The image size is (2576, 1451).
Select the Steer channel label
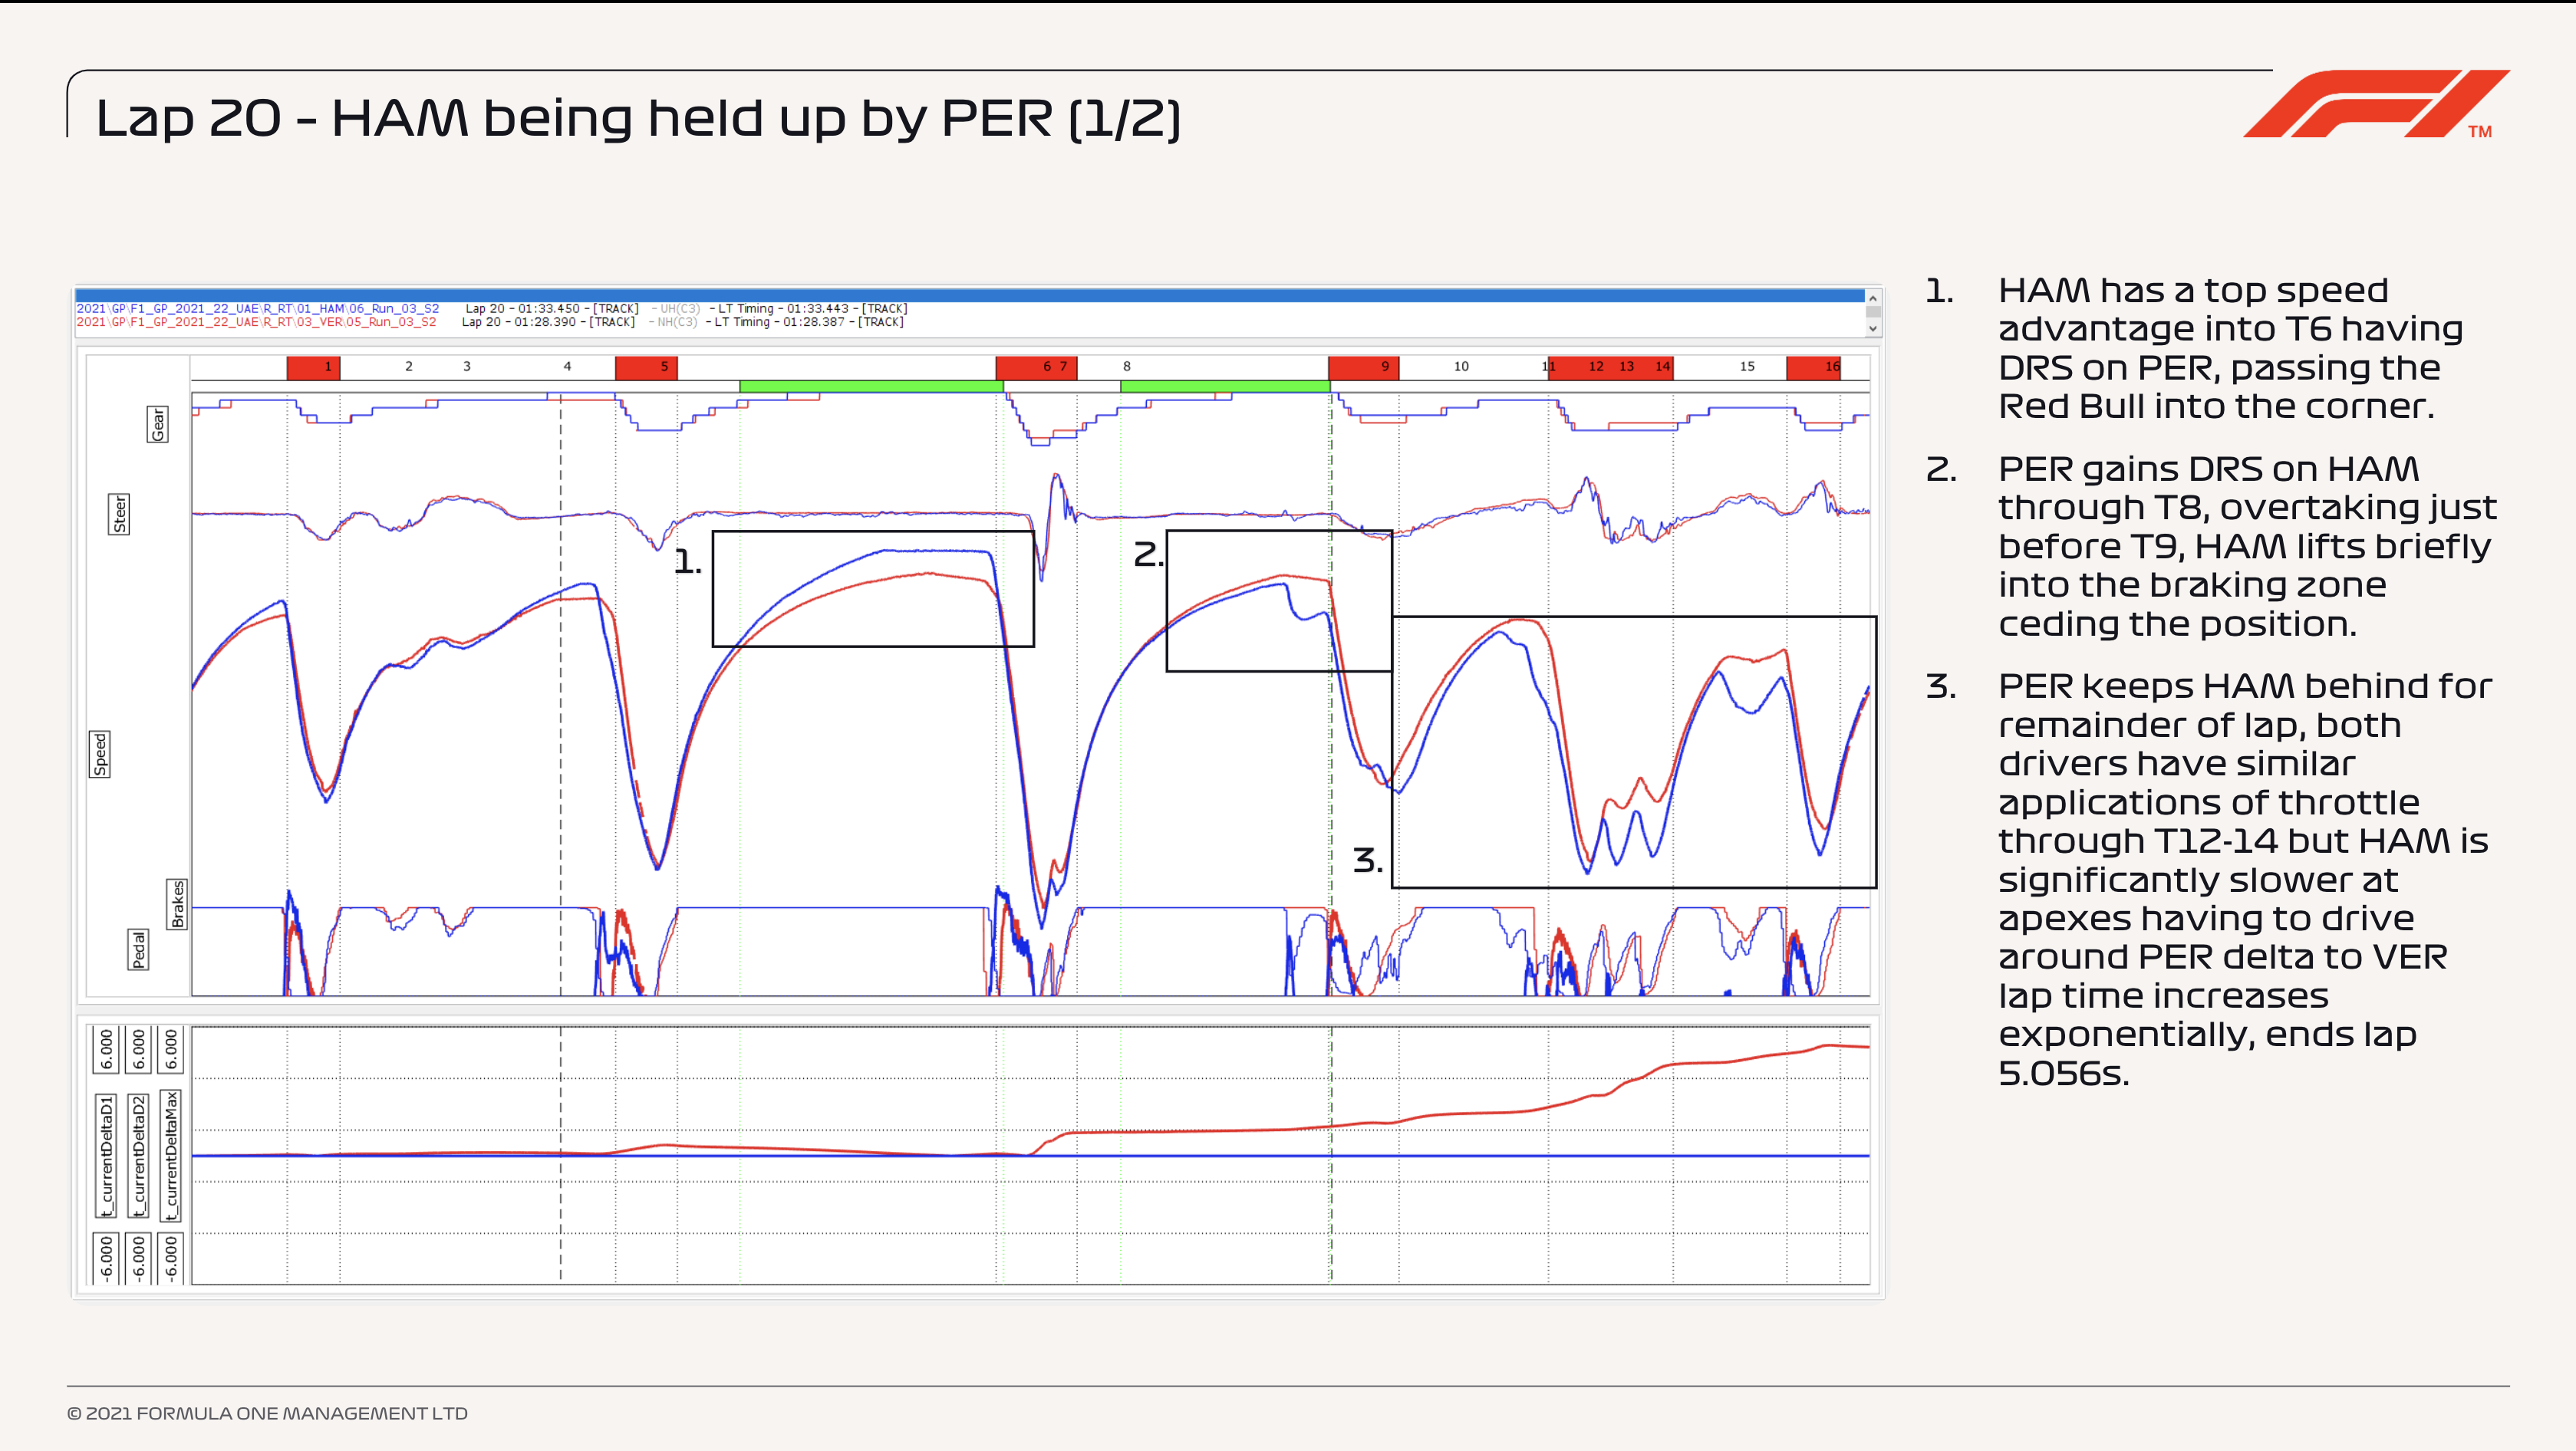tap(119, 514)
